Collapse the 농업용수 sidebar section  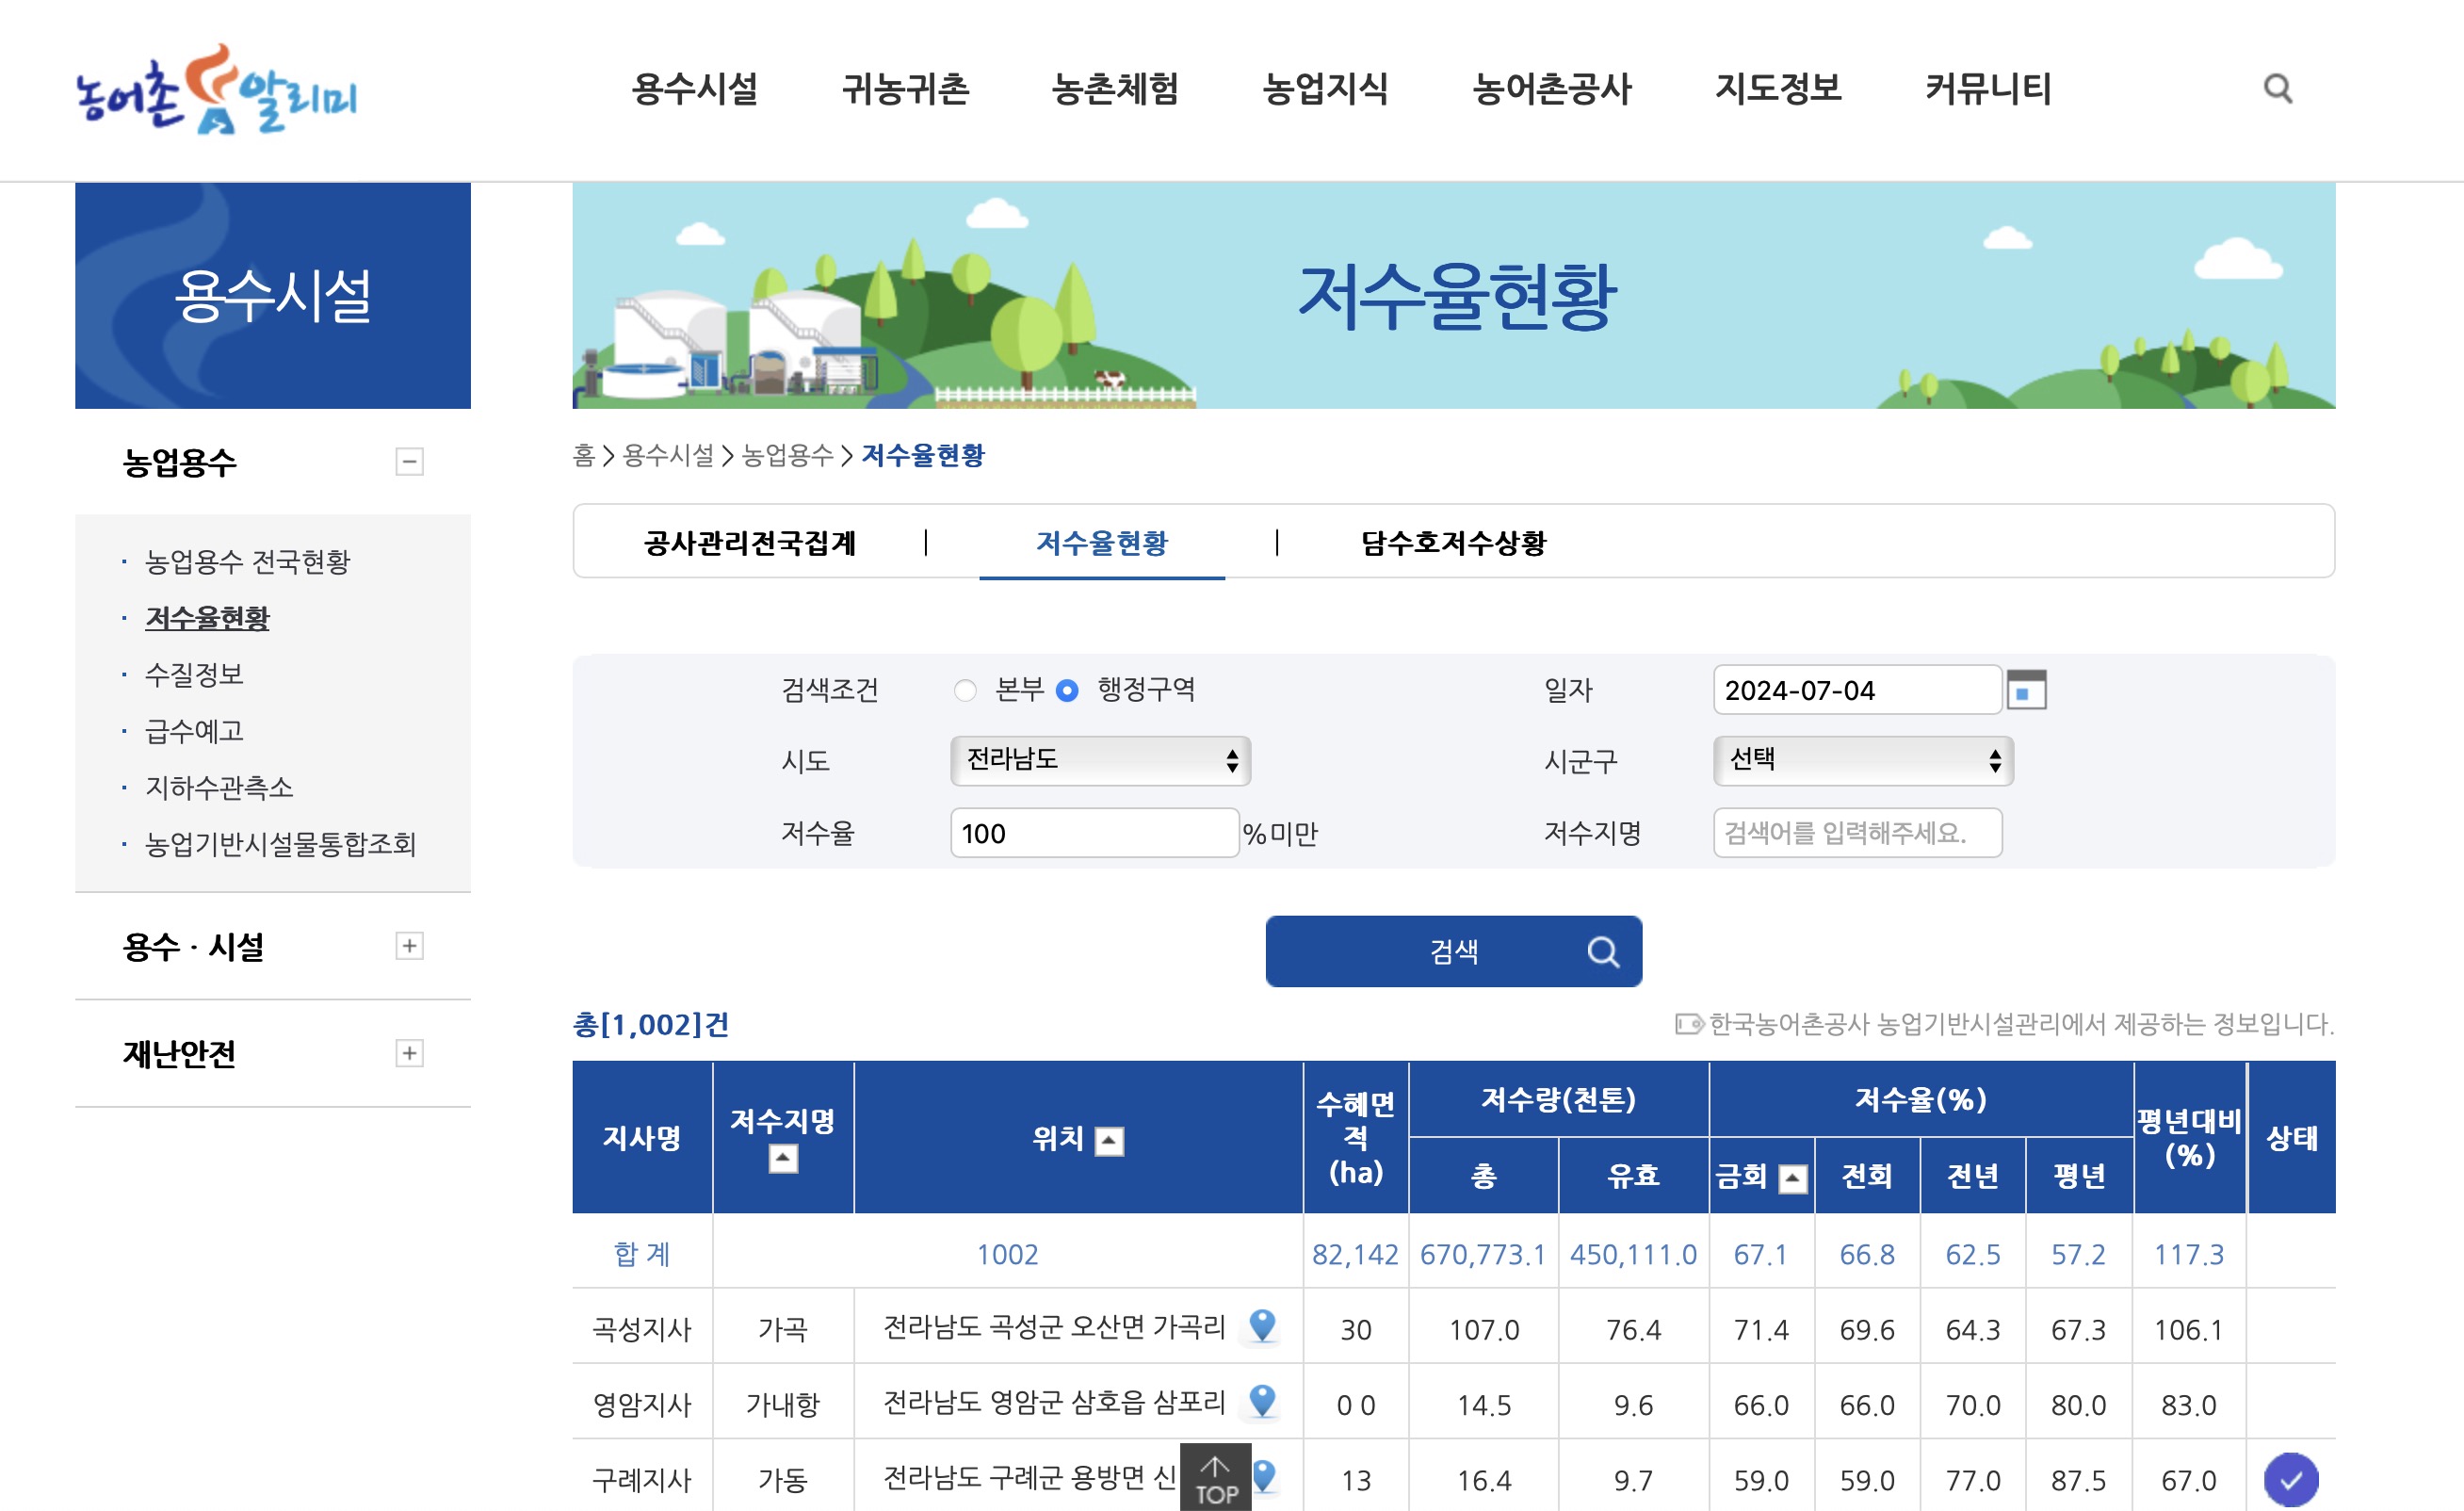[409, 462]
